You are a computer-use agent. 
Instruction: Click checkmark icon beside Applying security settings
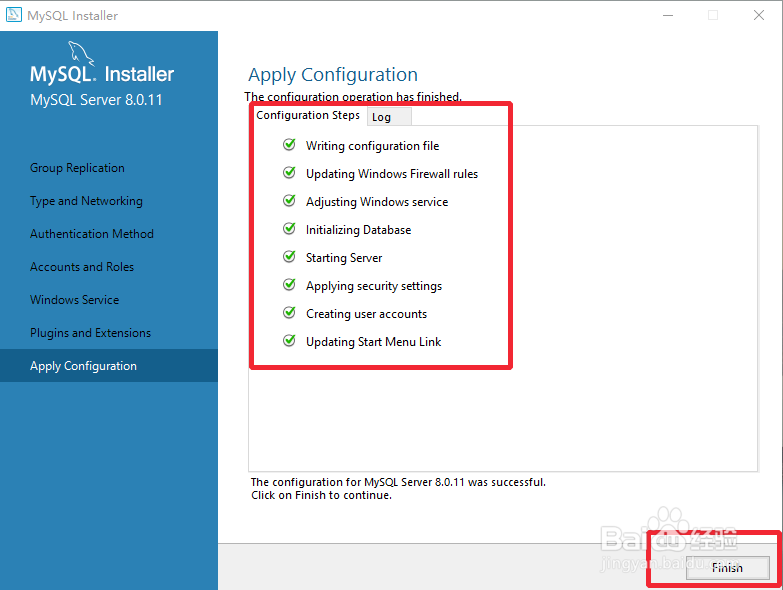coord(289,285)
